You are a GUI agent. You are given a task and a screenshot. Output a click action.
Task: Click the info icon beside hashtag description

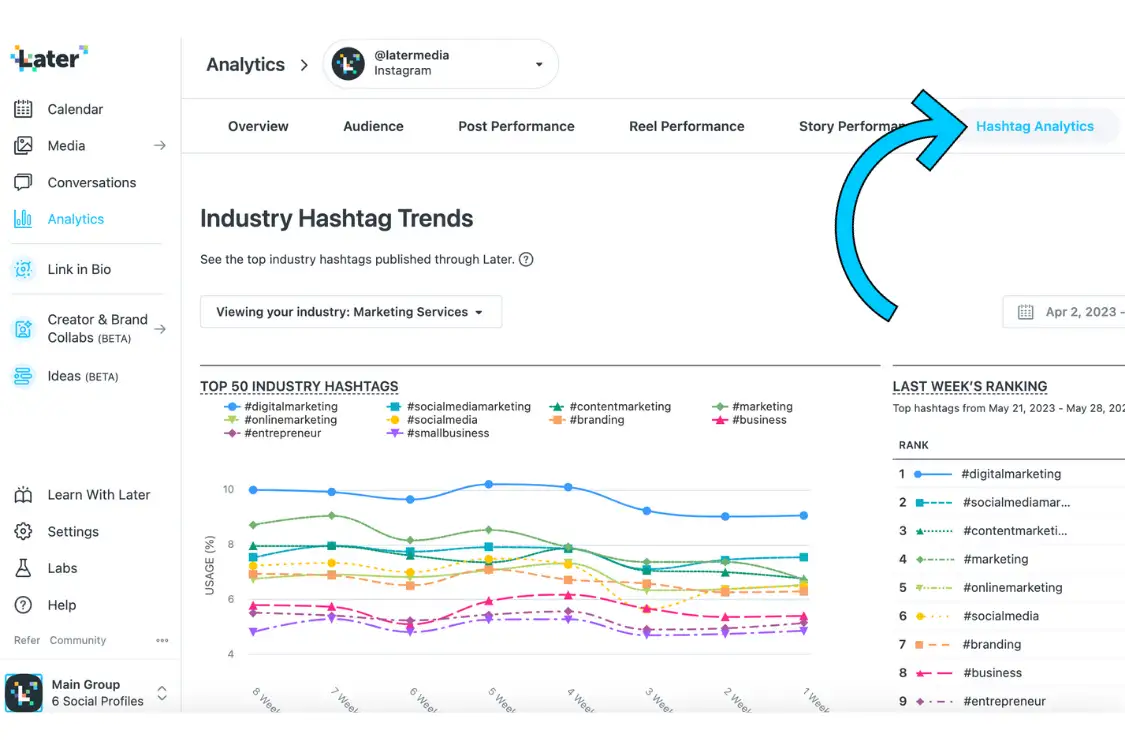[x=526, y=260]
